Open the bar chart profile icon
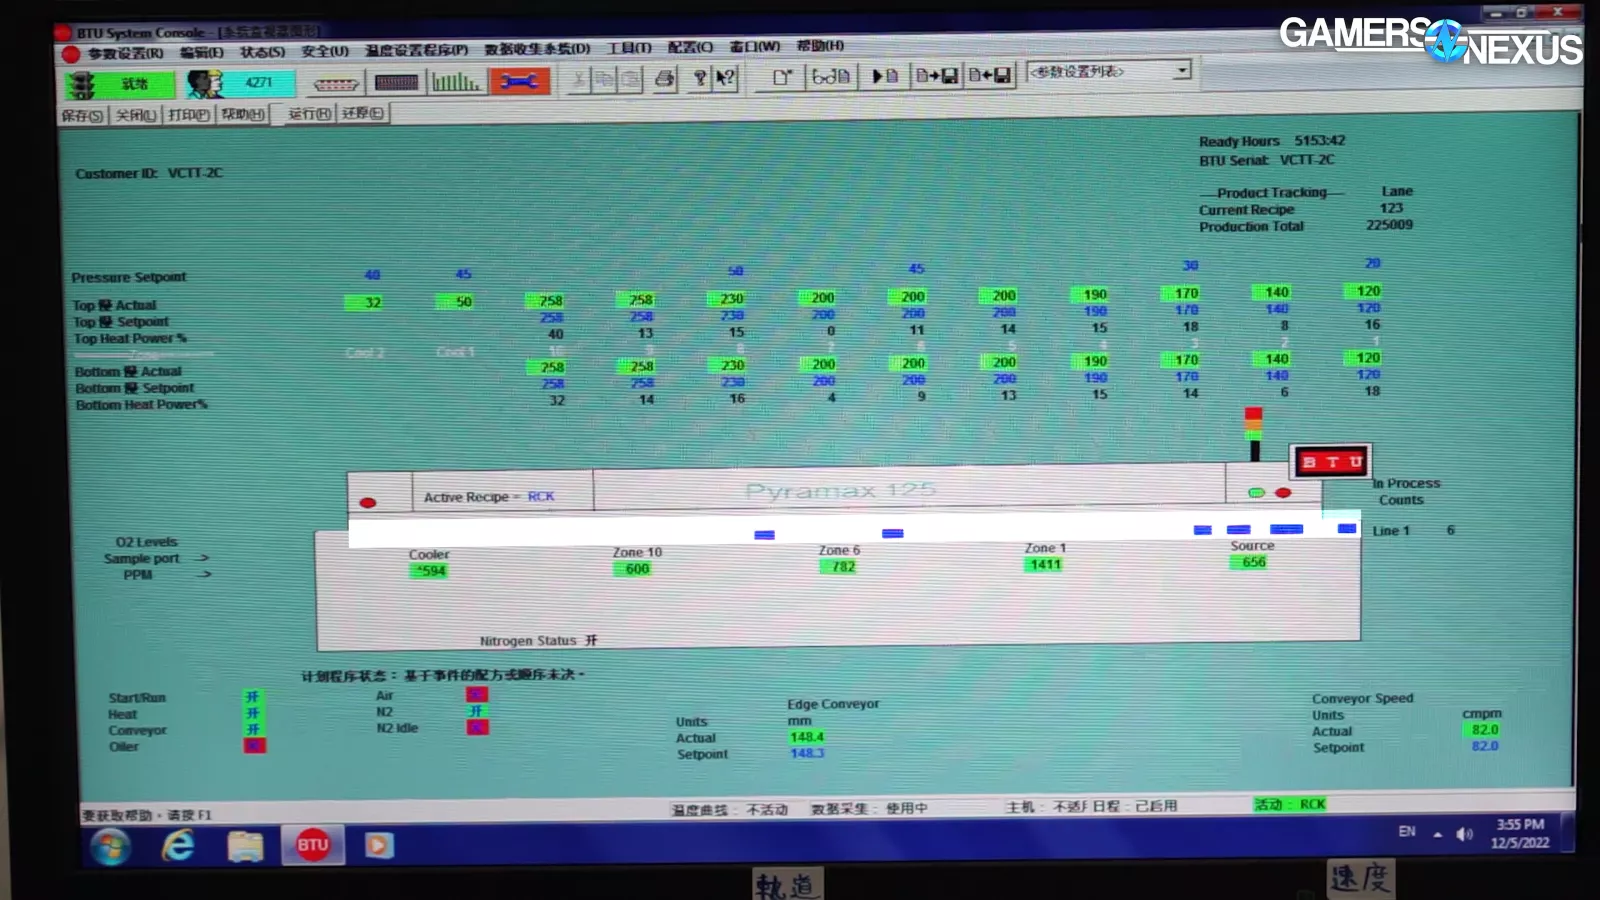The width and height of the screenshot is (1600, 900). 456,82
